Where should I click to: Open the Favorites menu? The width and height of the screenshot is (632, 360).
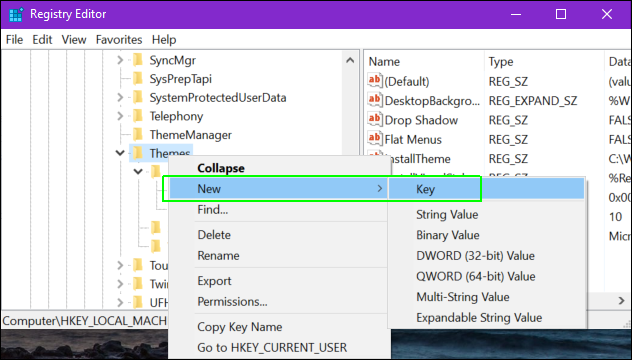119,40
